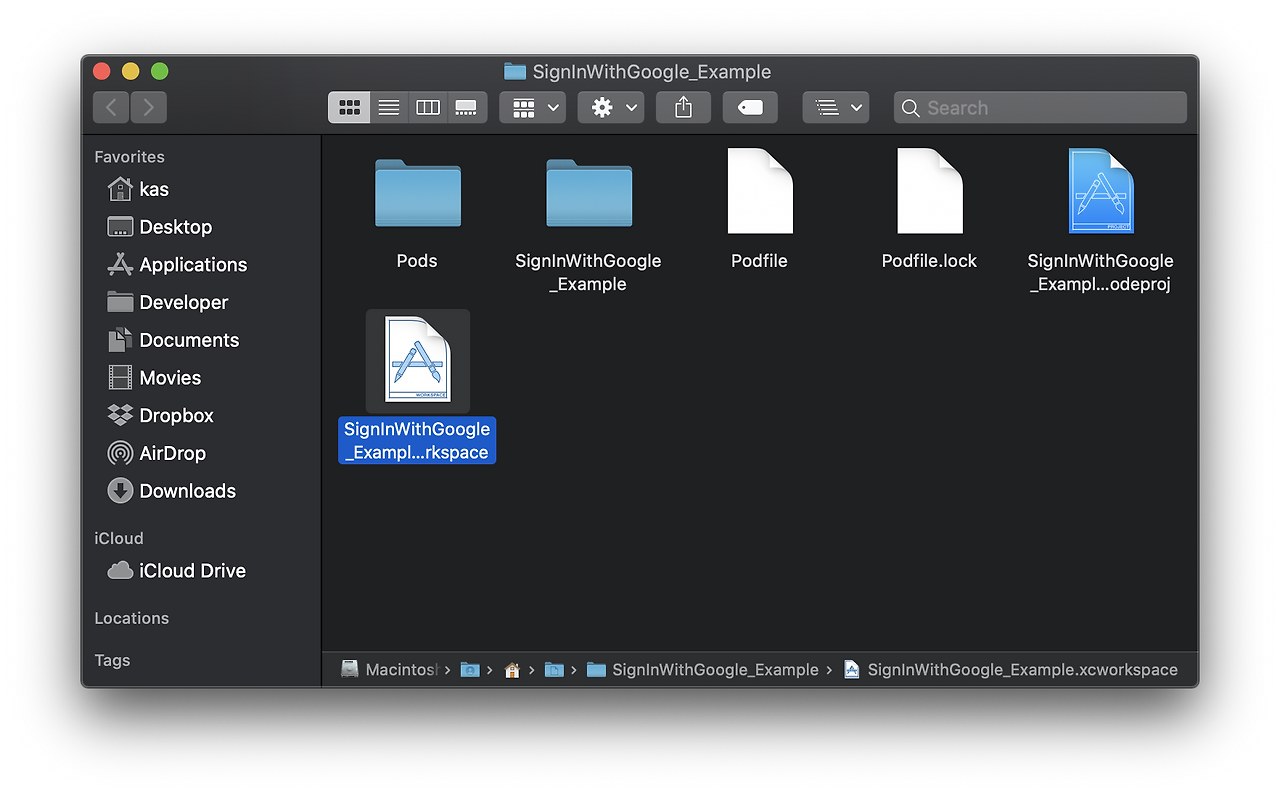Click the Pods file name label
Viewport: 1280px width, 795px height.
(417, 261)
